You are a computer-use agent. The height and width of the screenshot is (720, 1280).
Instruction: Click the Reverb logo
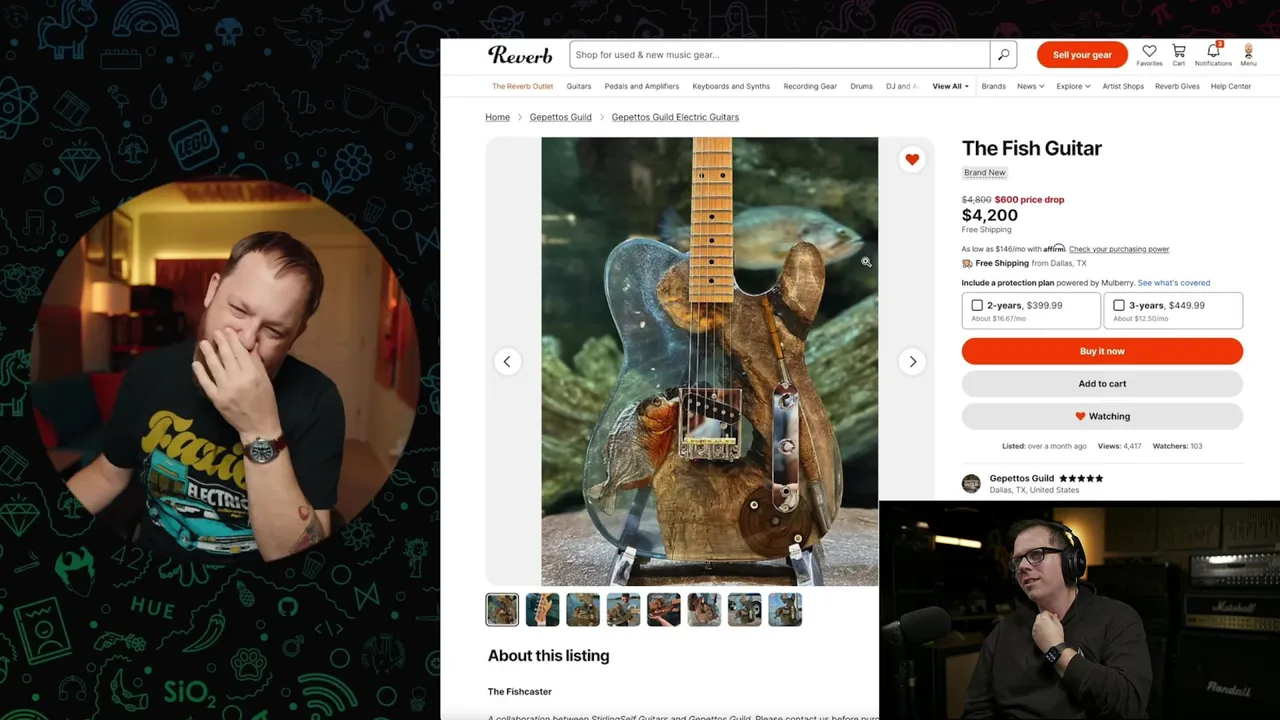pos(520,54)
